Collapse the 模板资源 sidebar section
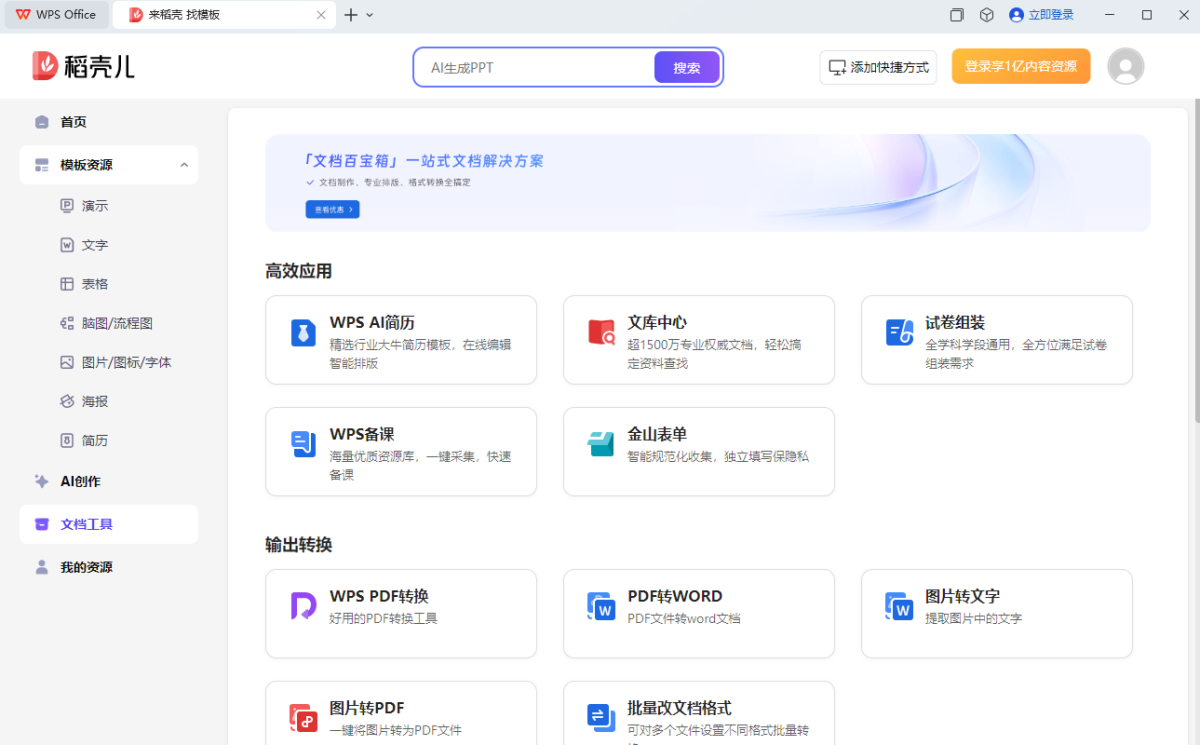 click(x=184, y=165)
